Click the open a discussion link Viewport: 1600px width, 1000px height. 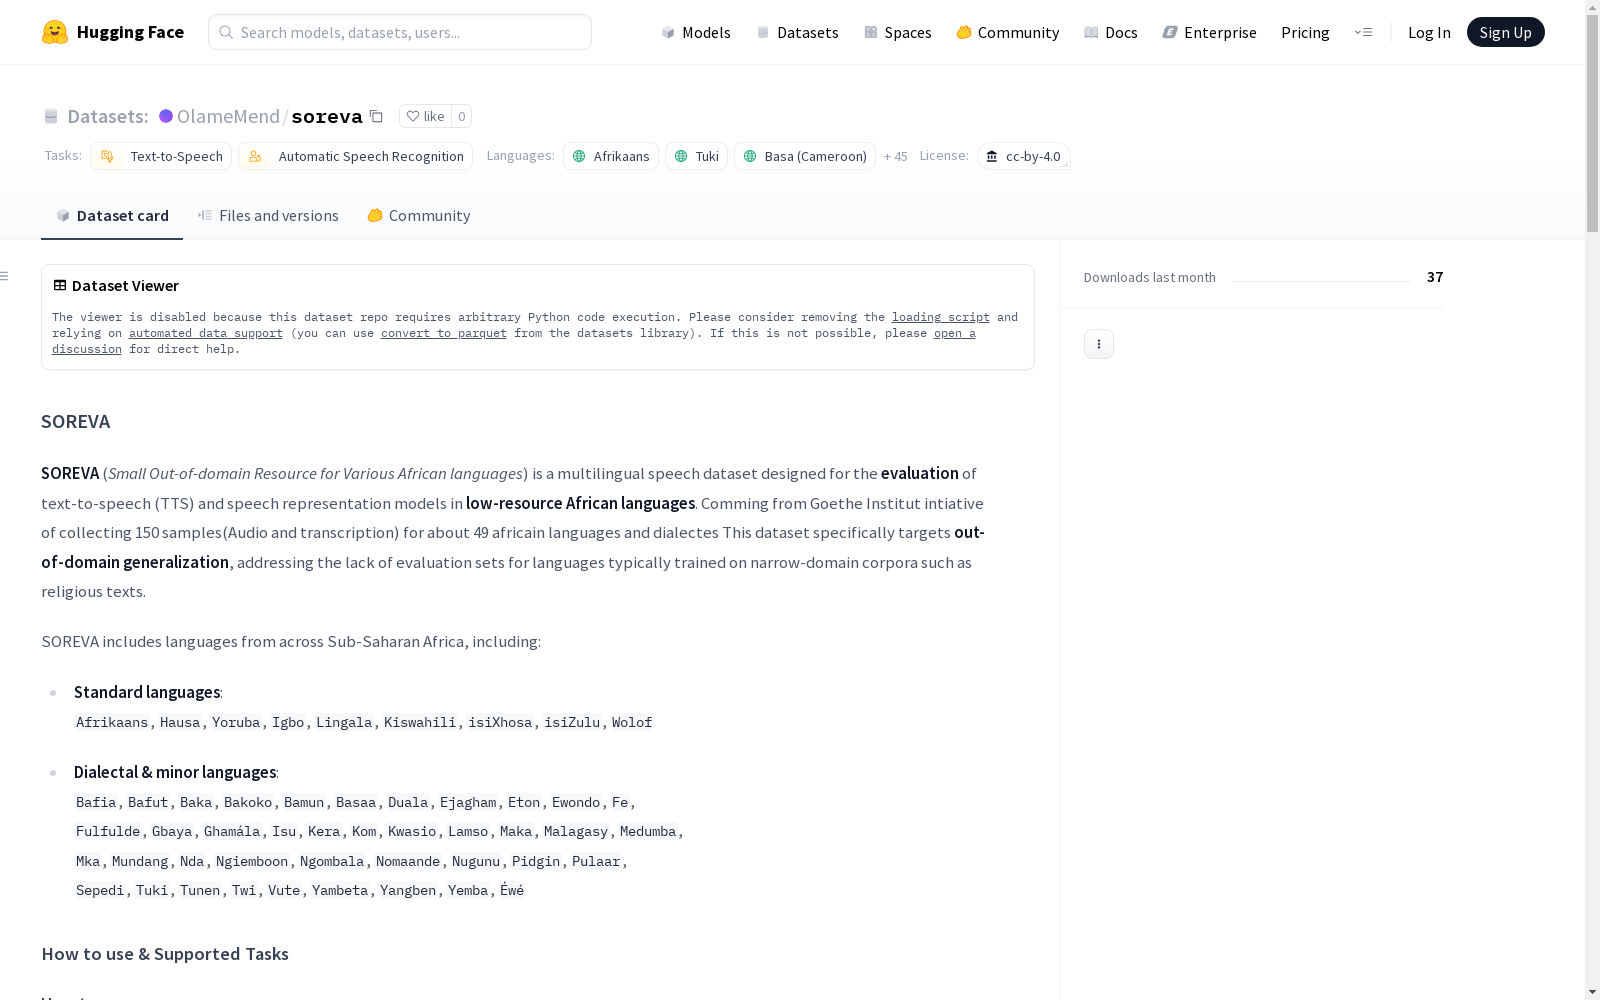tap(514, 341)
